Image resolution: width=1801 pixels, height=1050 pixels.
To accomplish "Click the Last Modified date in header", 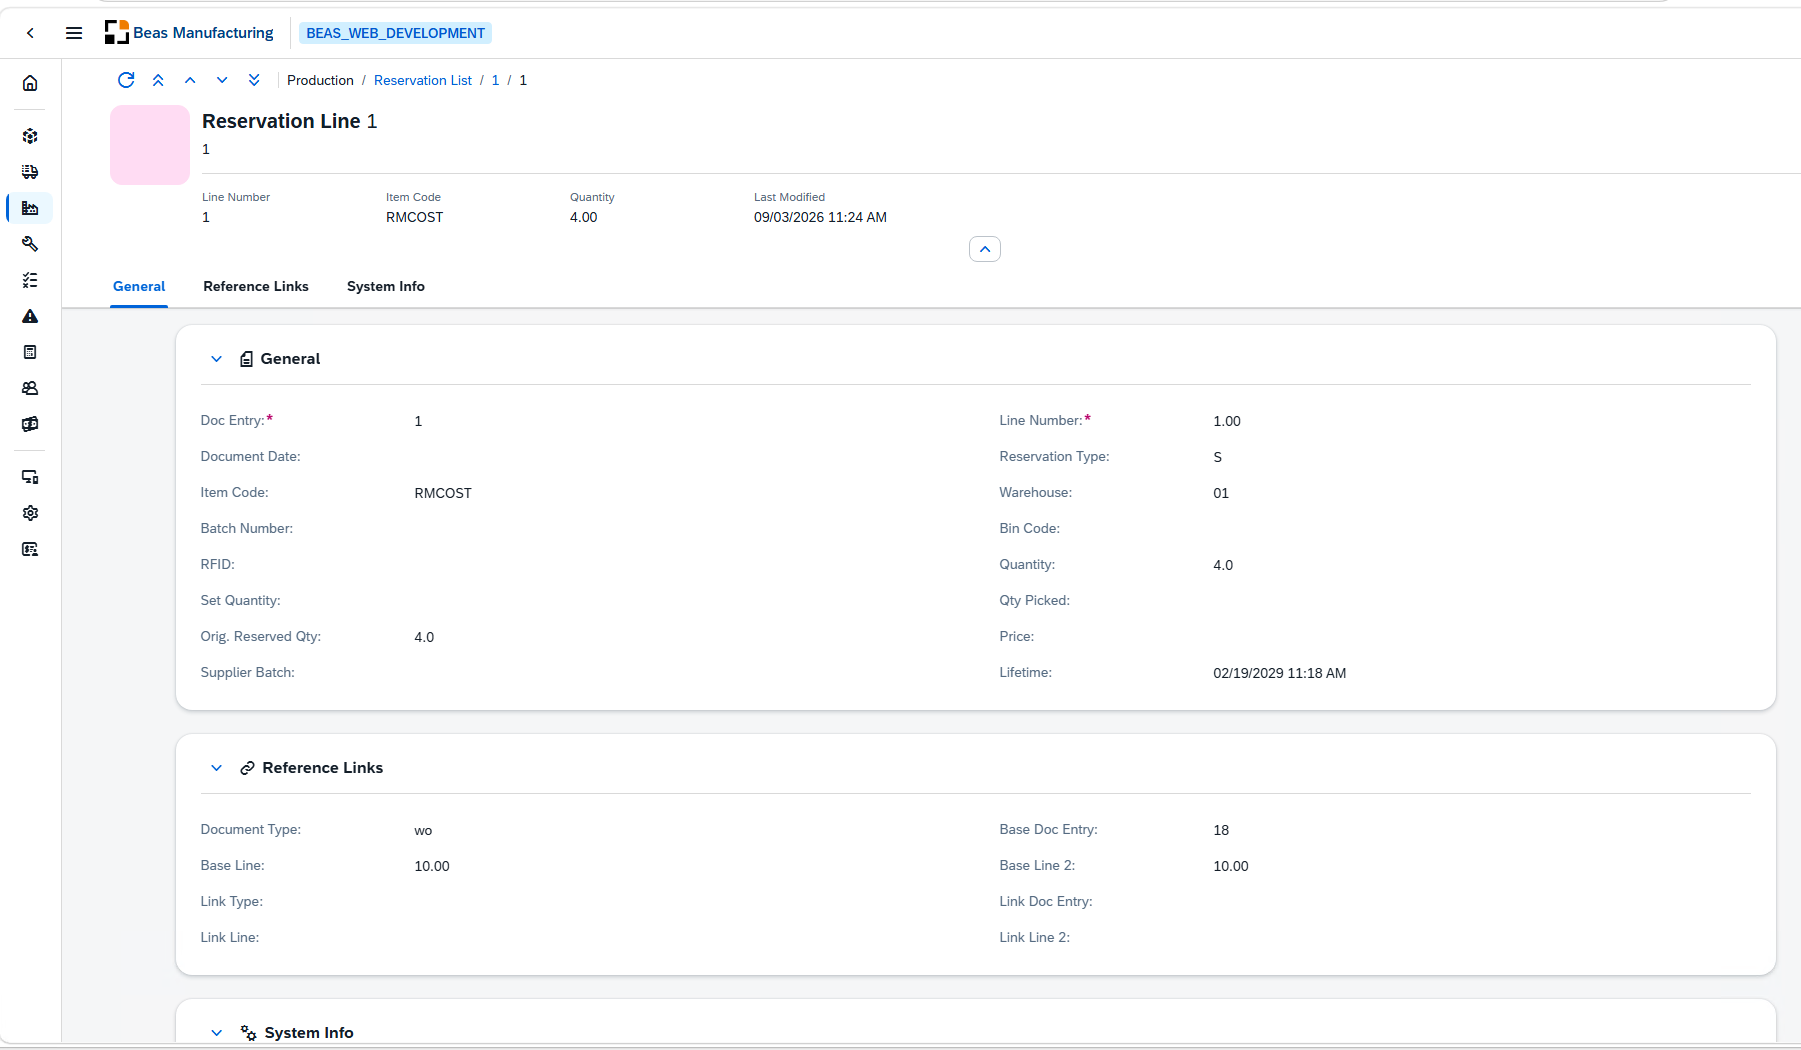I will point(820,217).
